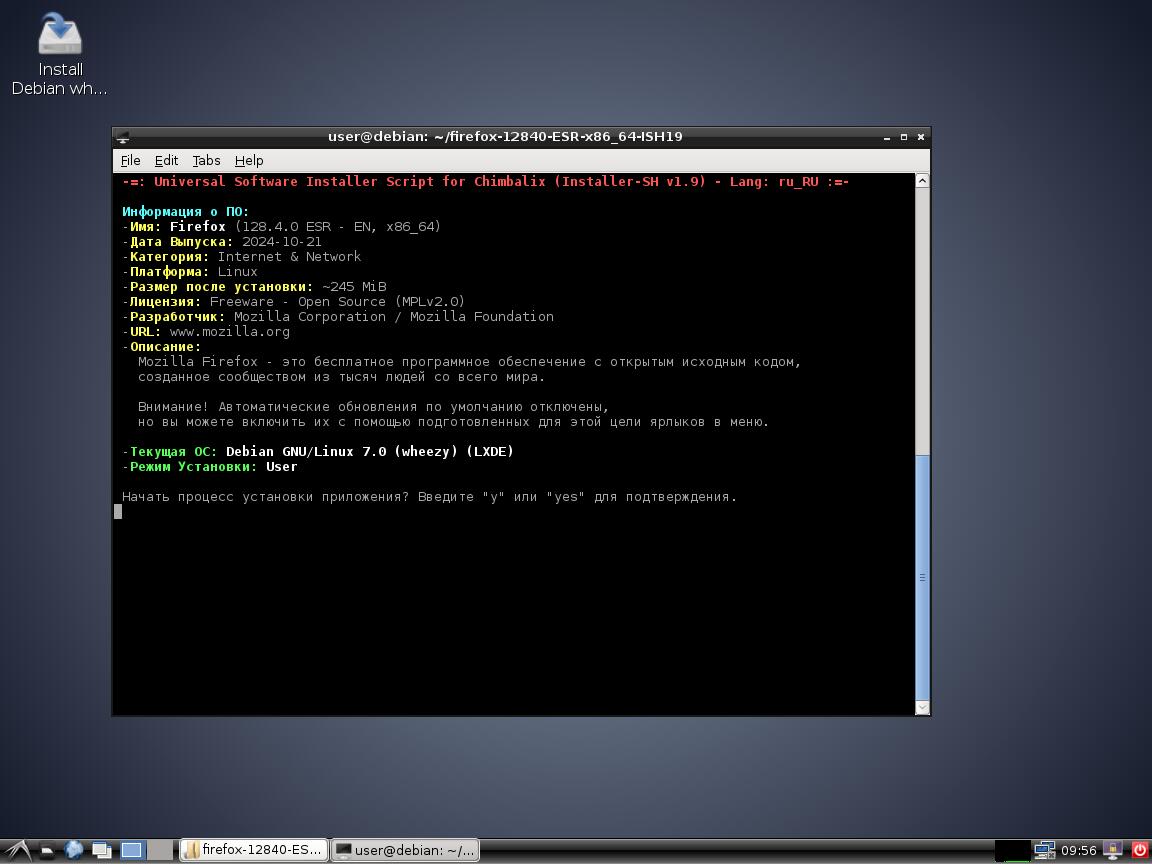Click the text 'Debian GNU/Linux 7.0 (wheezy) (LXDE)'
Screen dimensions: 1152x864
coord(370,452)
